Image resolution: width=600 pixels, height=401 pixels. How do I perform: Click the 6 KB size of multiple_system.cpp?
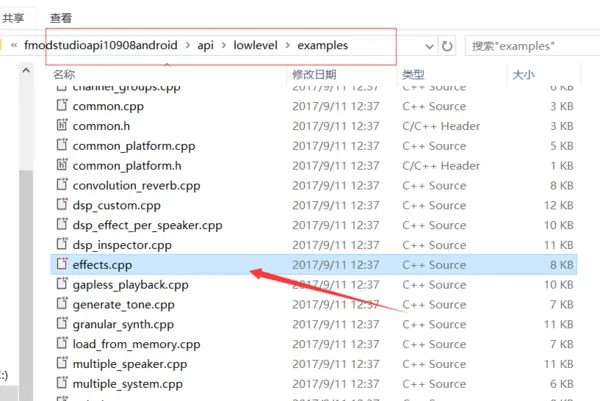point(562,384)
